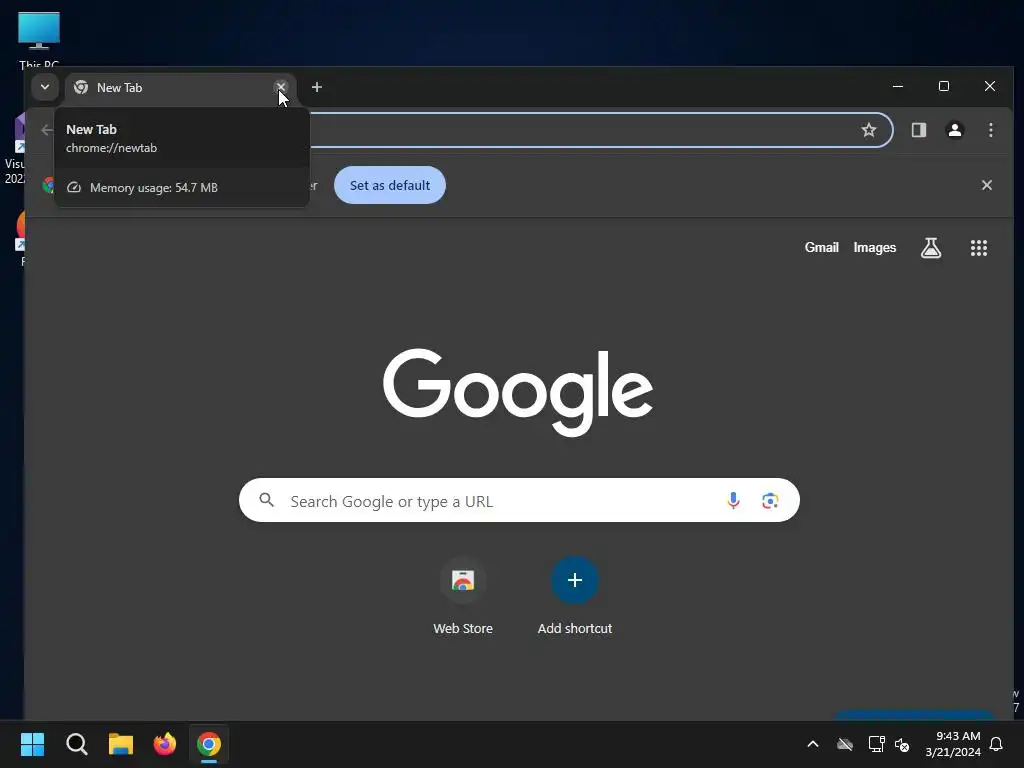The height and width of the screenshot is (768, 1024).
Task: Start voice search with microphone icon
Action: click(x=733, y=500)
